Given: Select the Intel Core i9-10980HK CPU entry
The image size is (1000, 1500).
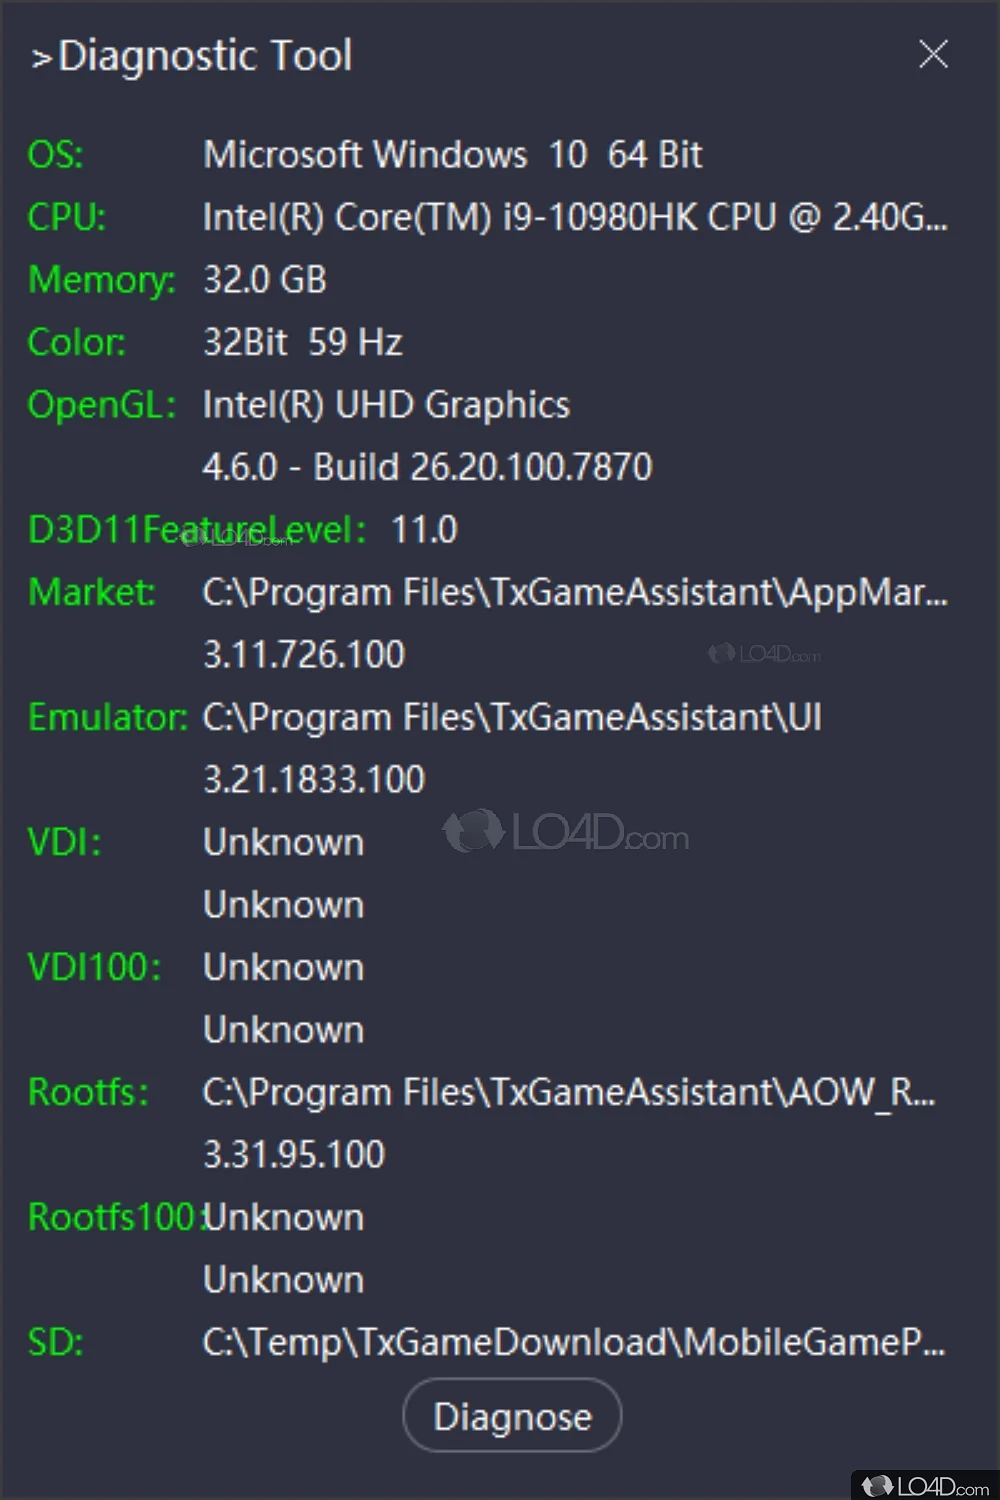Looking at the screenshot, I should click(x=574, y=217).
